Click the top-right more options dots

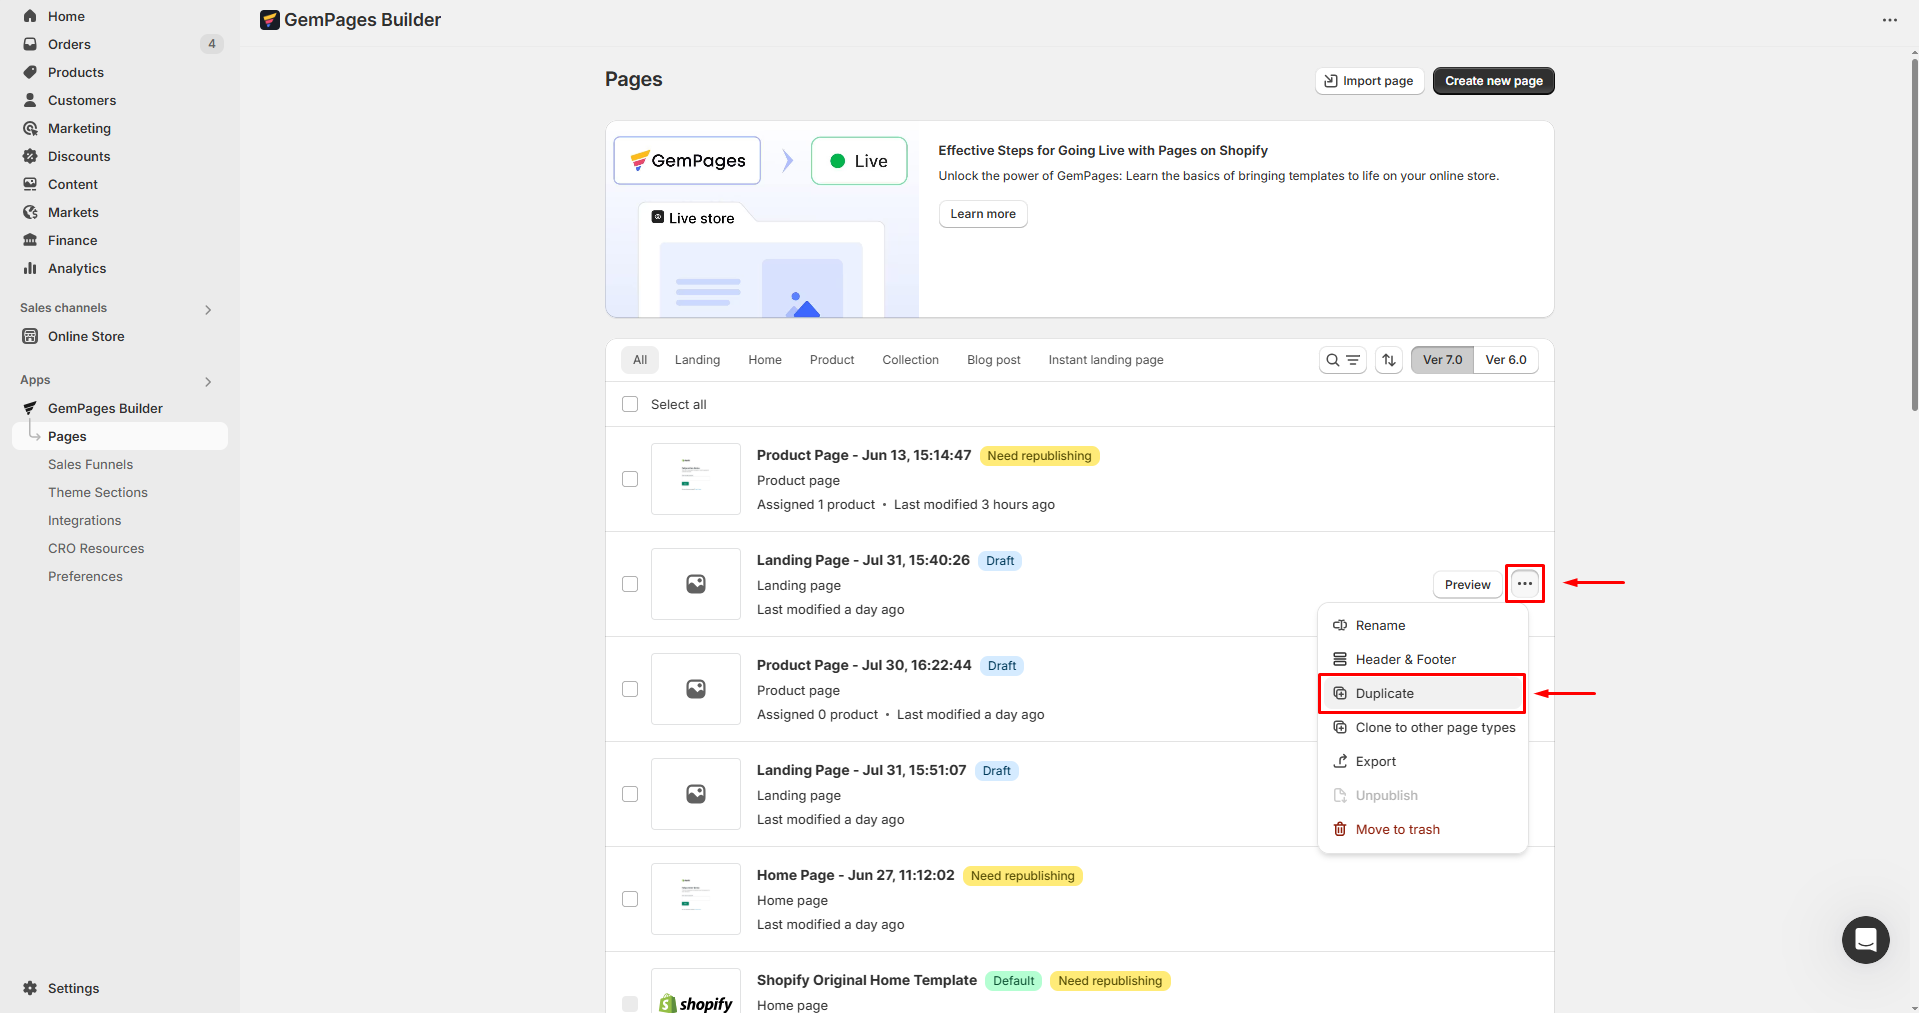[1889, 20]
